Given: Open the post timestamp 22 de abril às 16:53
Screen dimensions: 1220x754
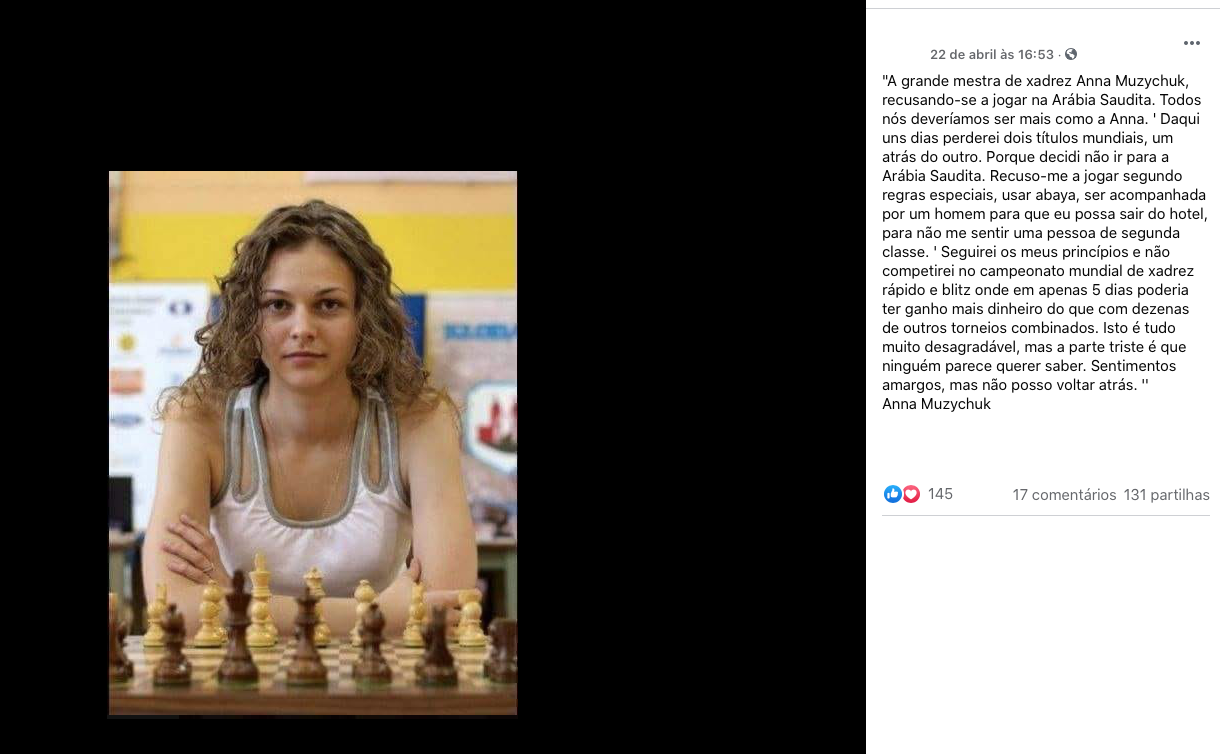Looking at the screenshot, I should (992, 54).
